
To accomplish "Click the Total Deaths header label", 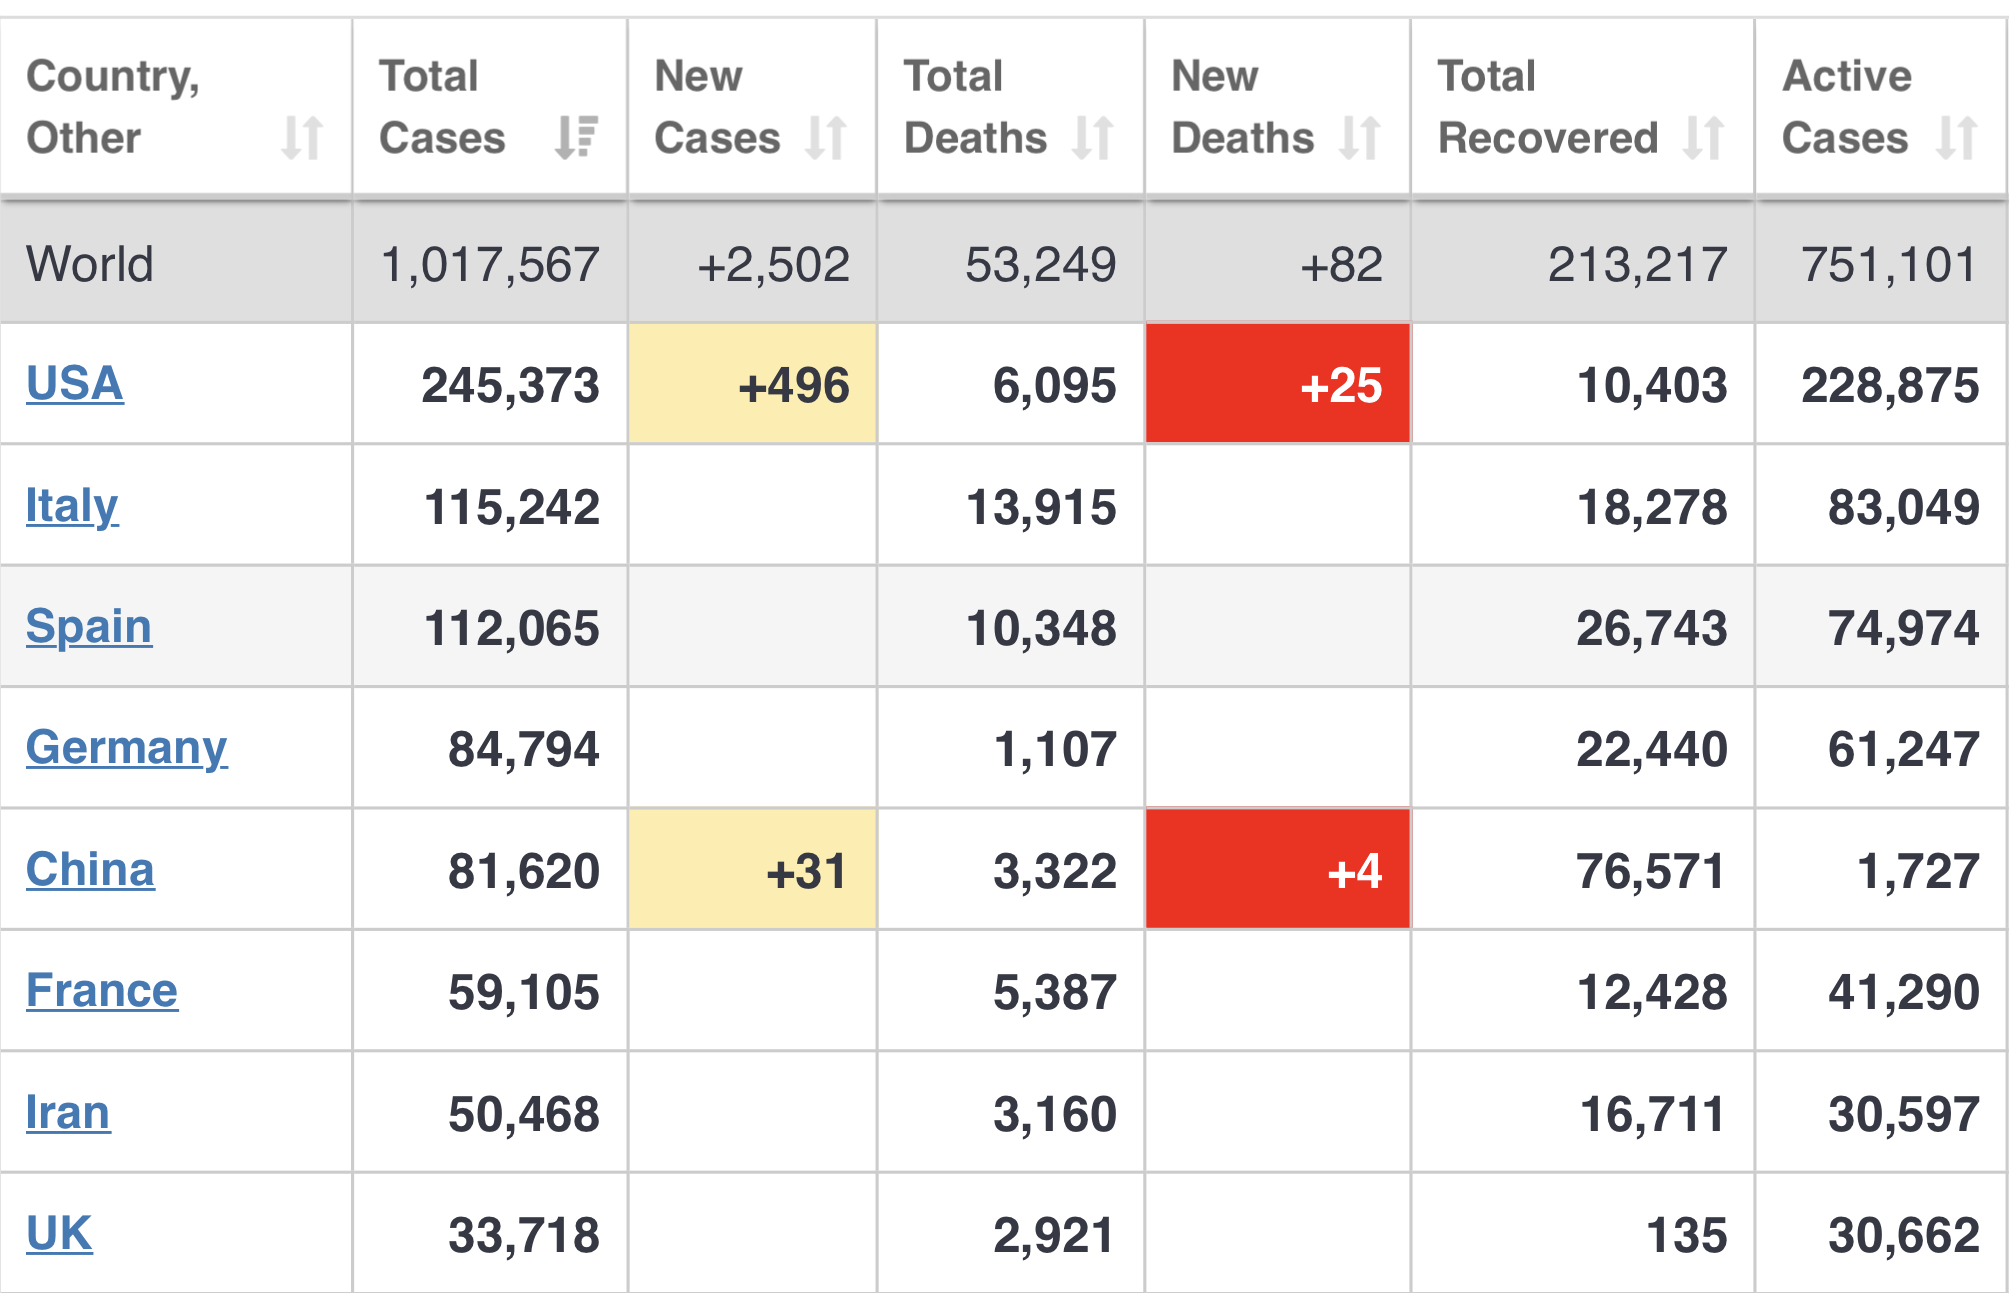I will (975, 107).
